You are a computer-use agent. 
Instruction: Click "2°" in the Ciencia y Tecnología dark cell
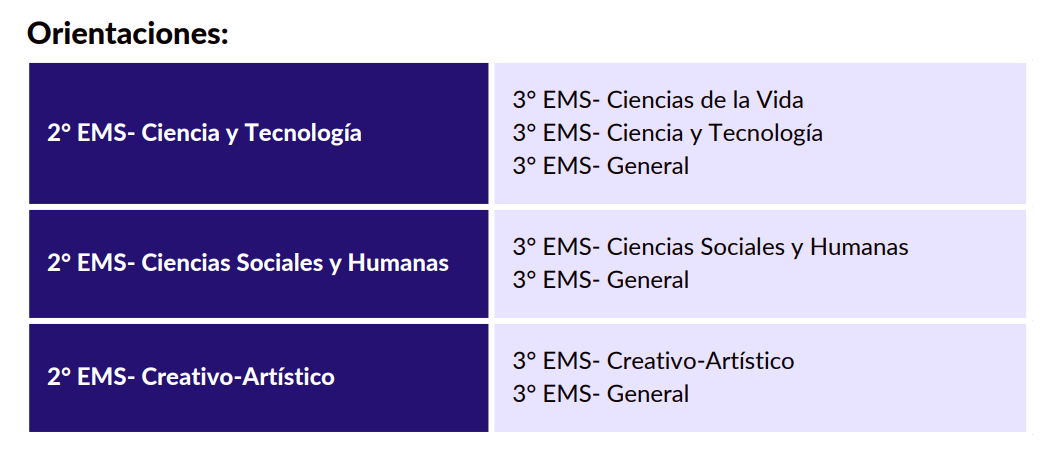[58, 133]
